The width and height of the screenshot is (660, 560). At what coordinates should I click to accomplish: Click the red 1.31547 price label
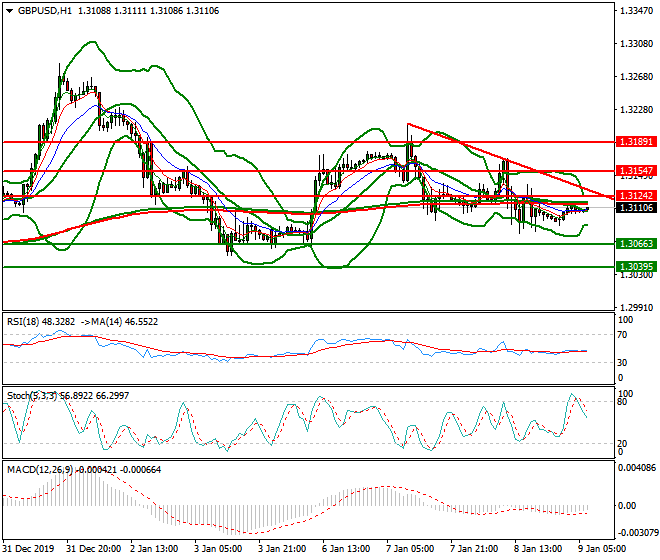[x=636, y=171]
